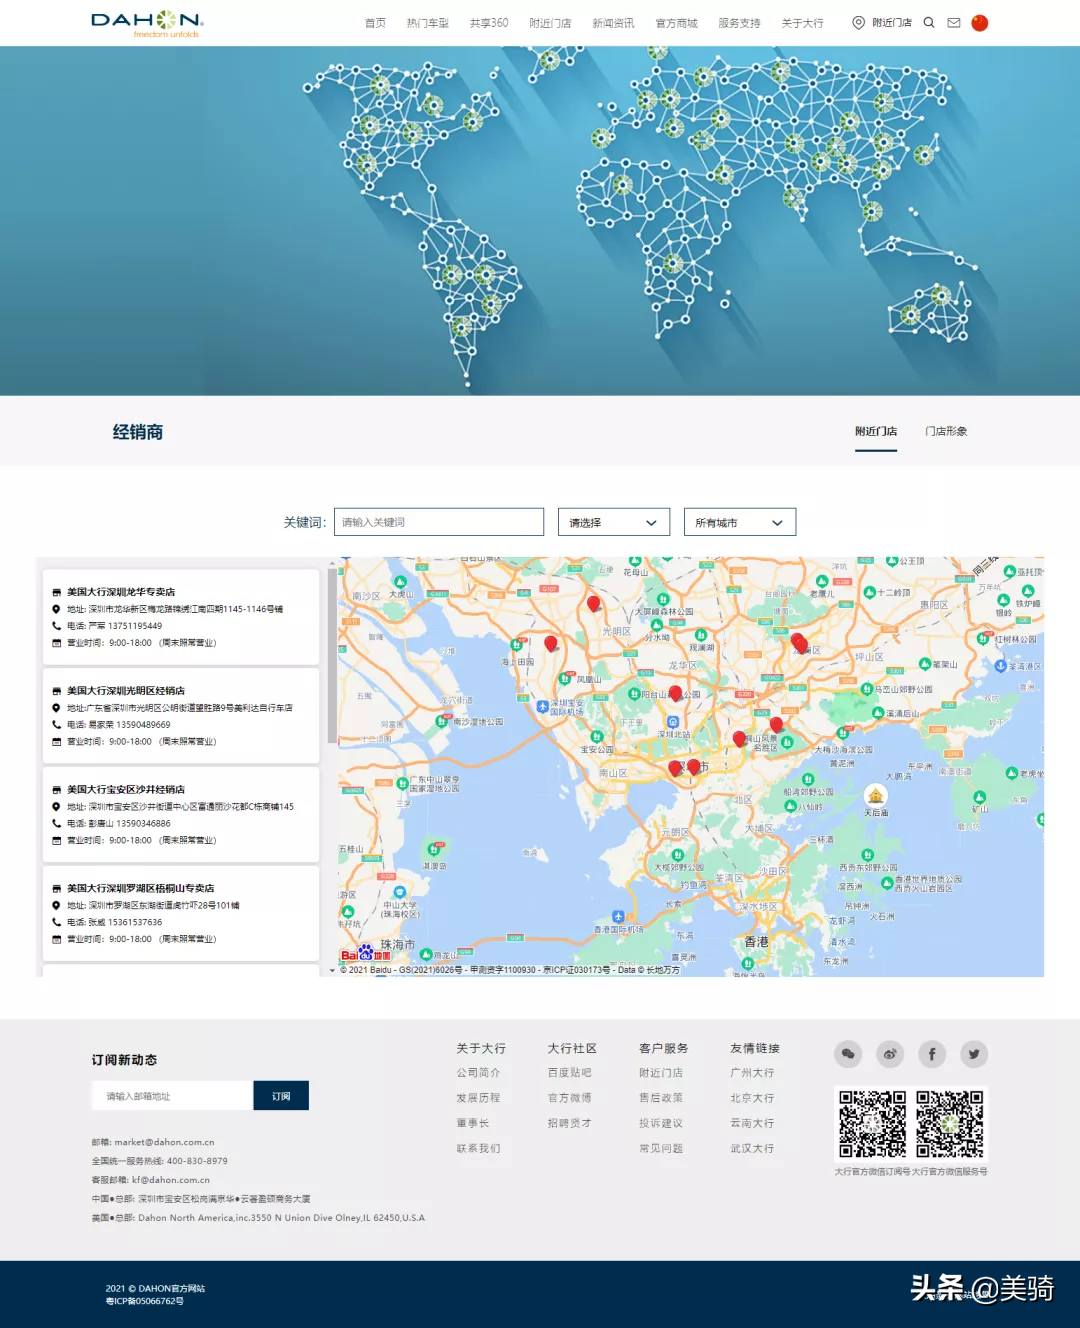Open the 广州大行 friendly link
Viewport: 1080px width, 1328px height.
click(752, 1073)
